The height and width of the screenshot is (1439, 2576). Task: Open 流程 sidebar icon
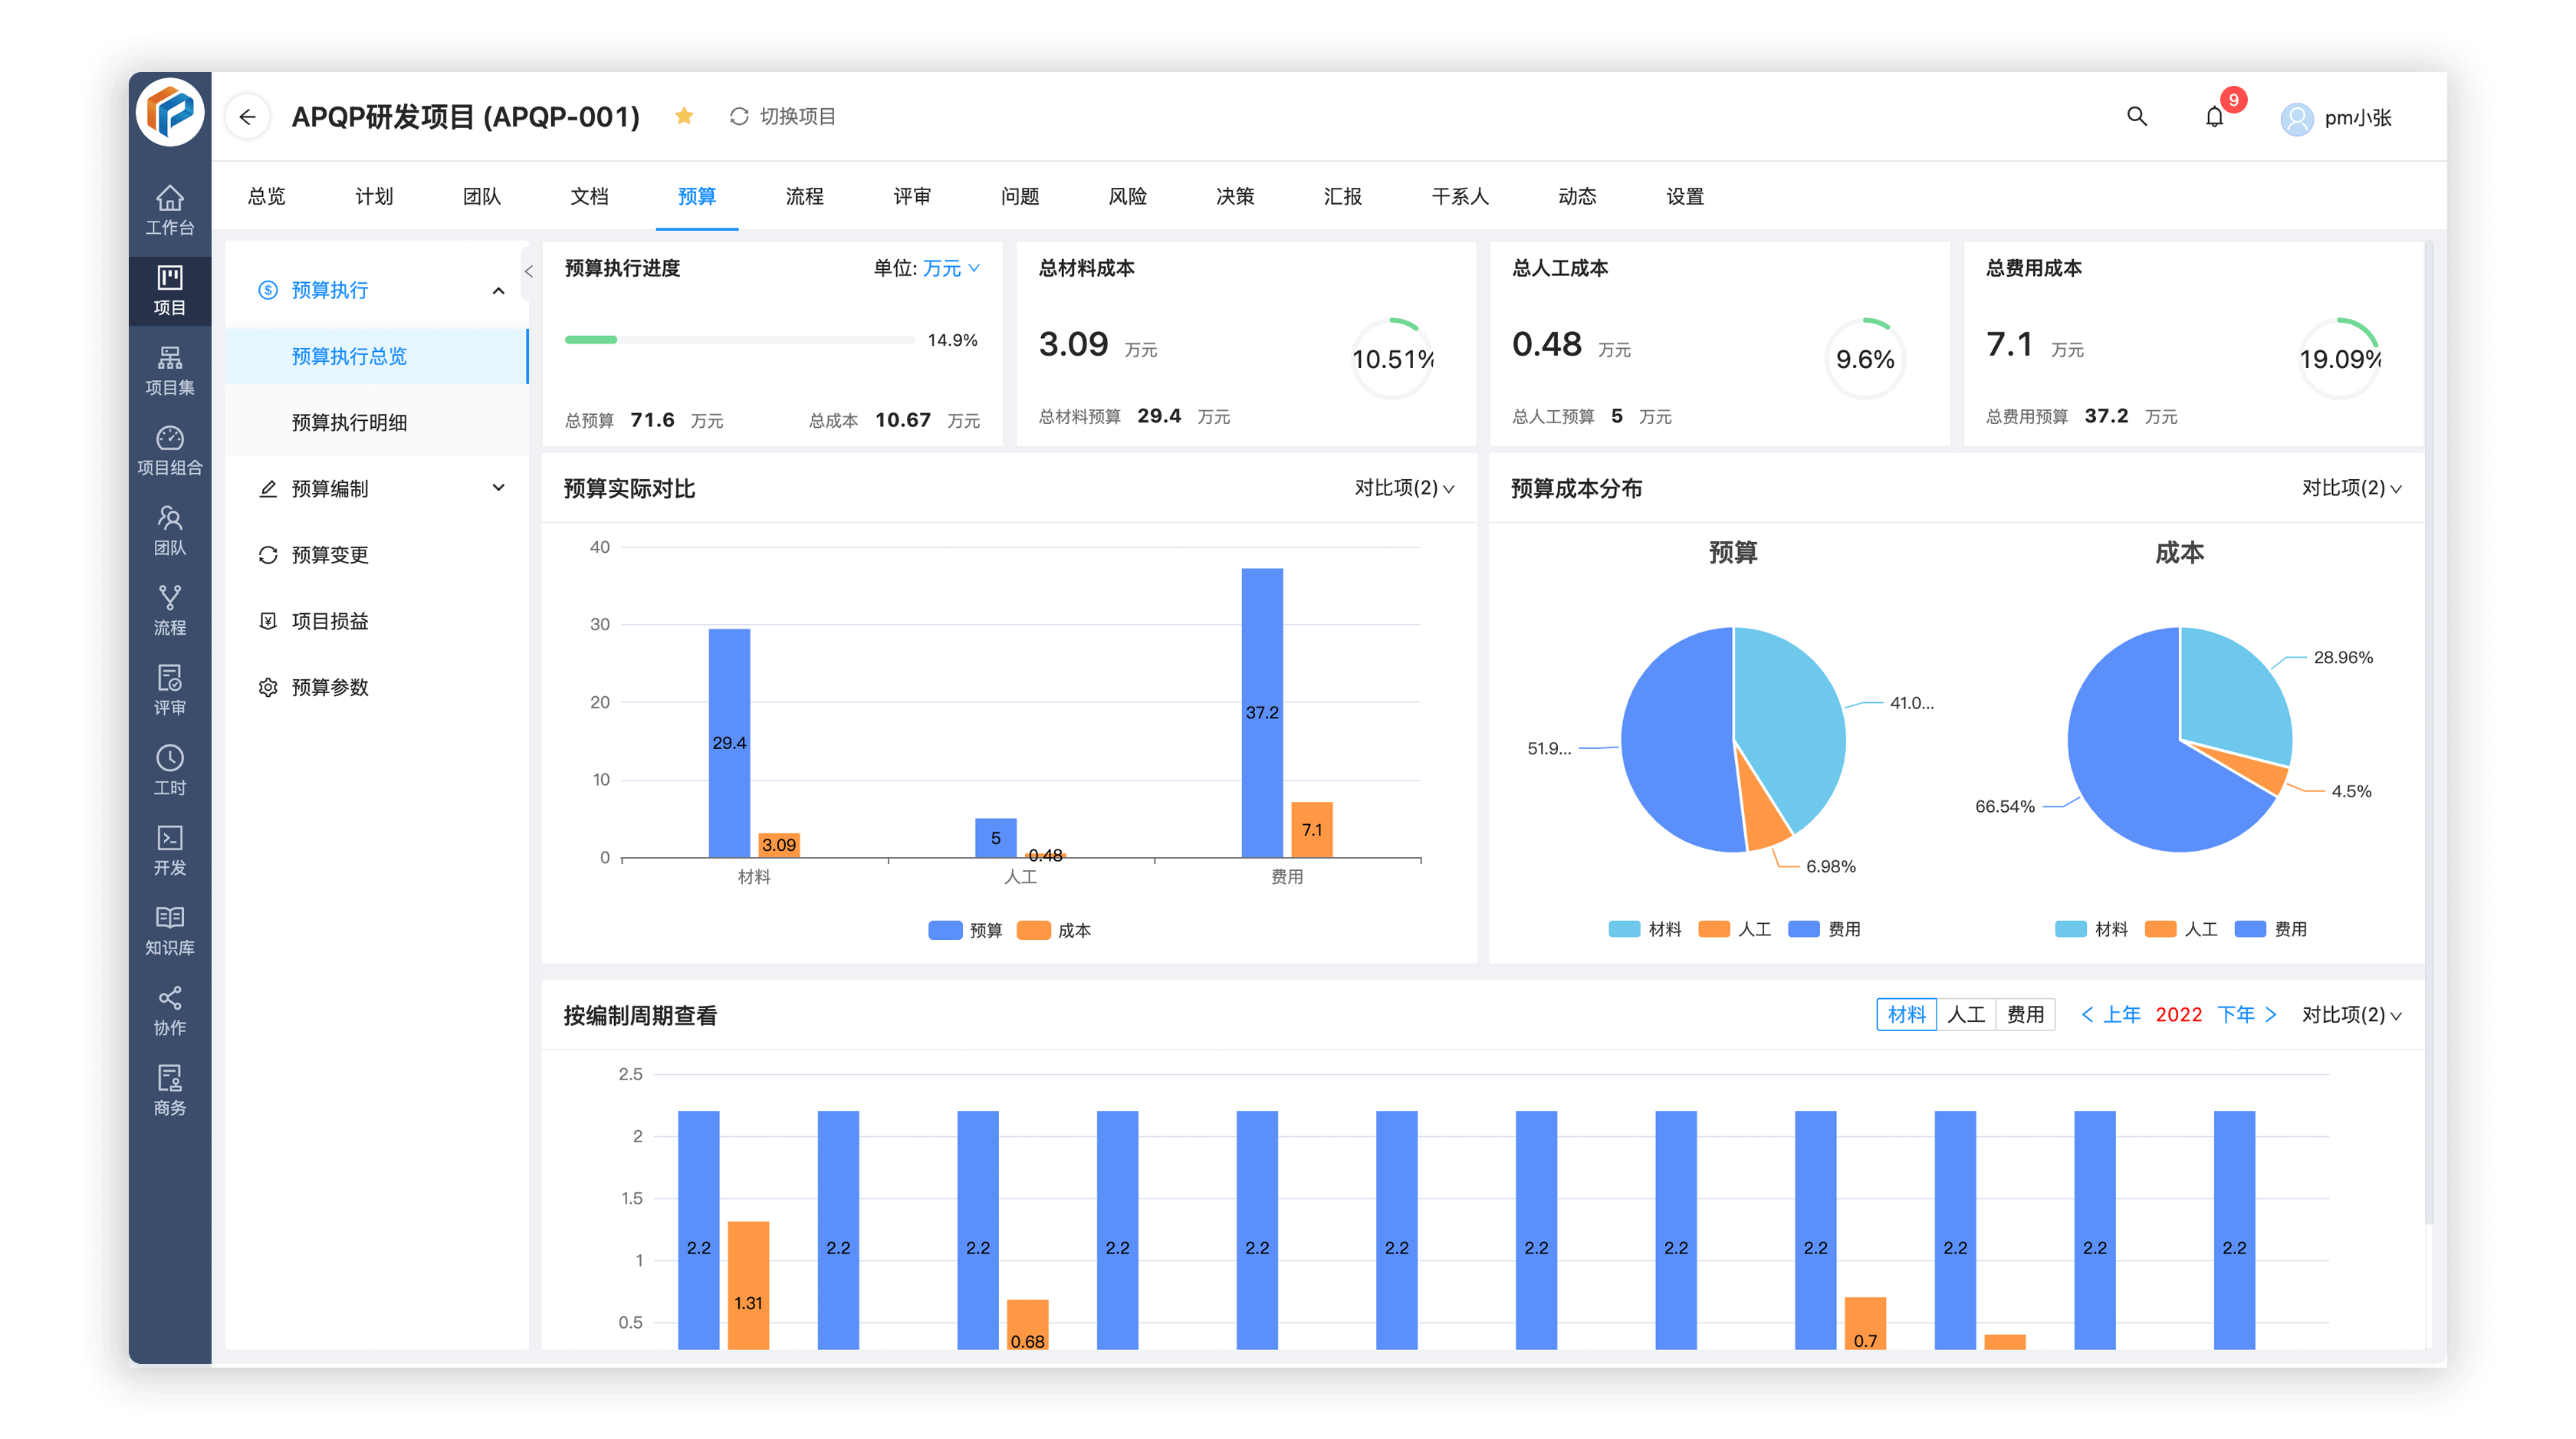[169, 610]
